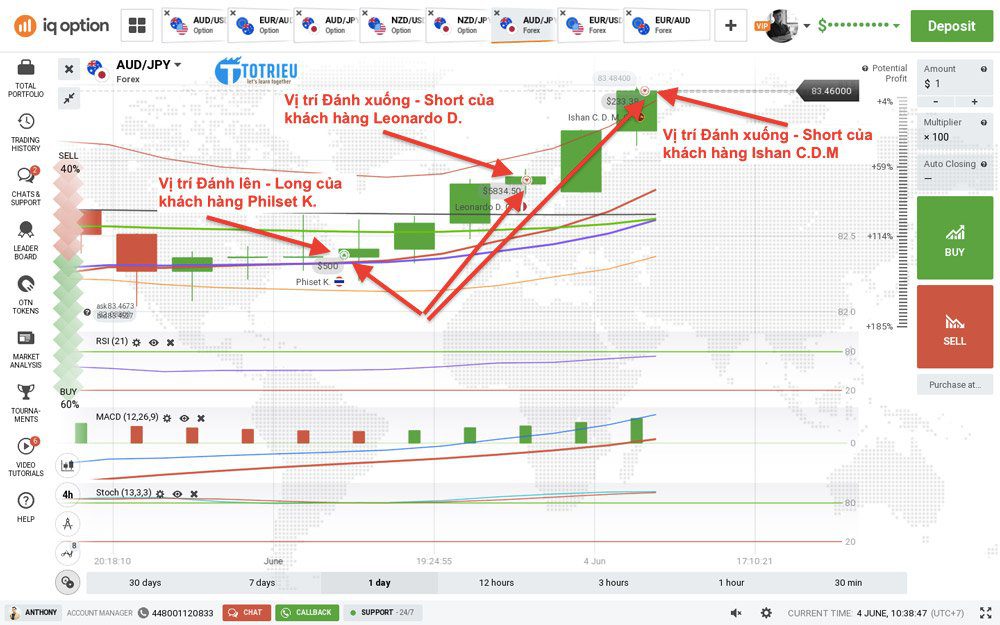Click the green BUY button

pyautogui.click(x=955, y=238)
